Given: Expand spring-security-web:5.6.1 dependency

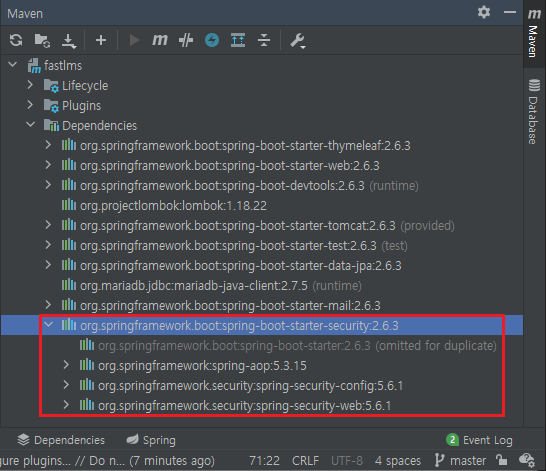Looking at the screenshot, I should [x=66, y=405].
